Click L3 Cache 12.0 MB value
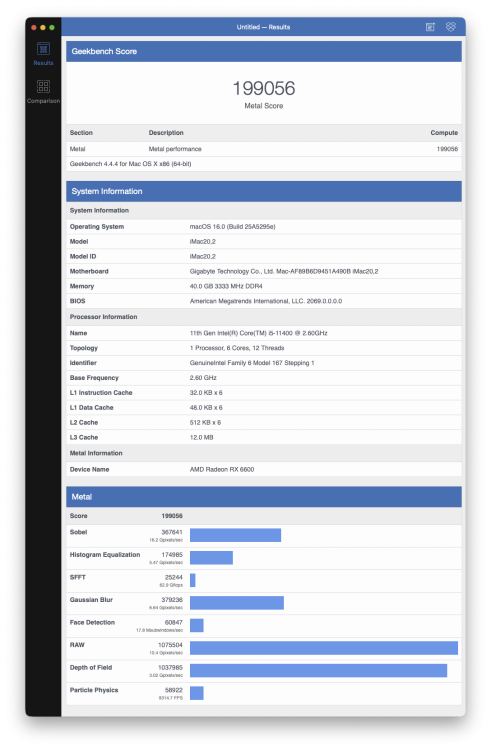The height and width of the screenshot is (750, 491). pyautogui.click(x=202, y=438)
